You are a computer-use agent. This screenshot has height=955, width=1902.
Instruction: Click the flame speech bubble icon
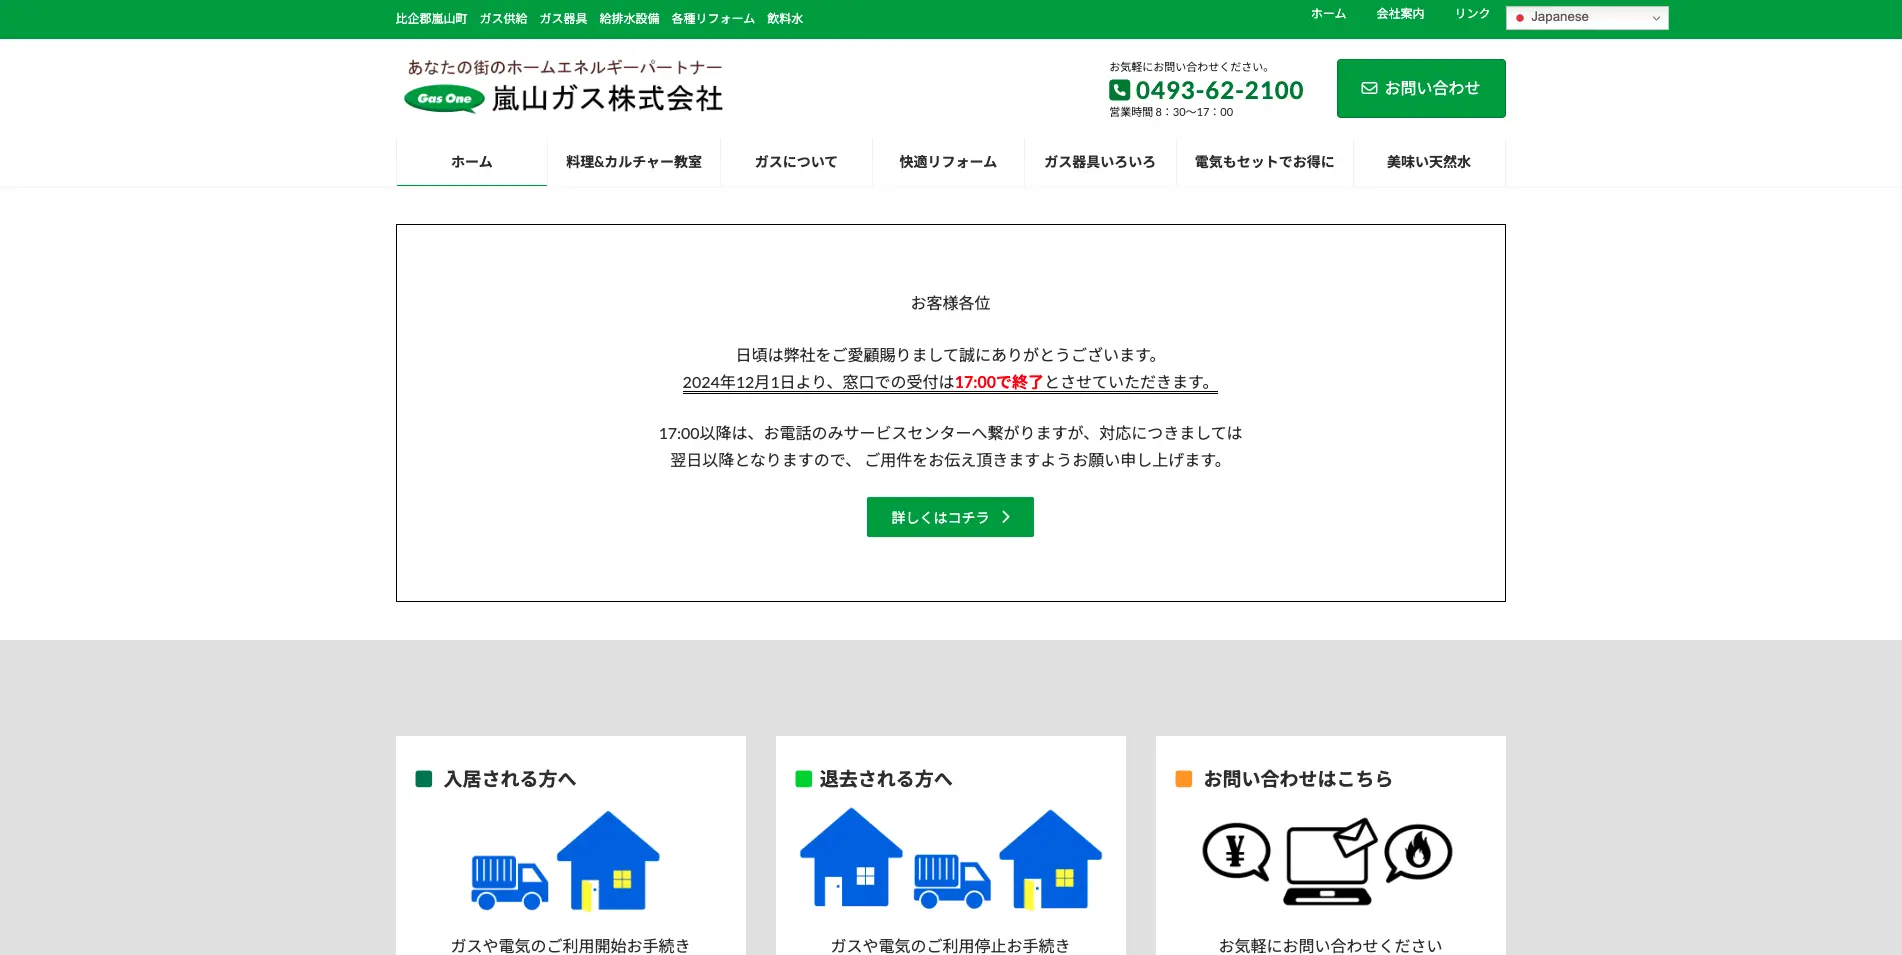[x=1418, y=853]
